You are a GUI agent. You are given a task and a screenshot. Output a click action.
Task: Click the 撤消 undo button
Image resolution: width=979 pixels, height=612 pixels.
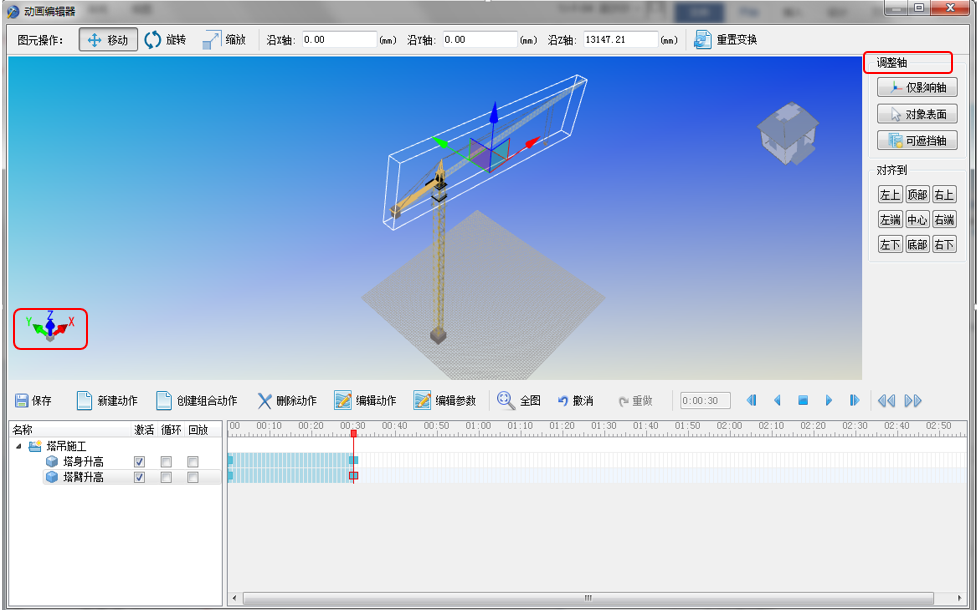pyautogui.click(x=575, y=400)
